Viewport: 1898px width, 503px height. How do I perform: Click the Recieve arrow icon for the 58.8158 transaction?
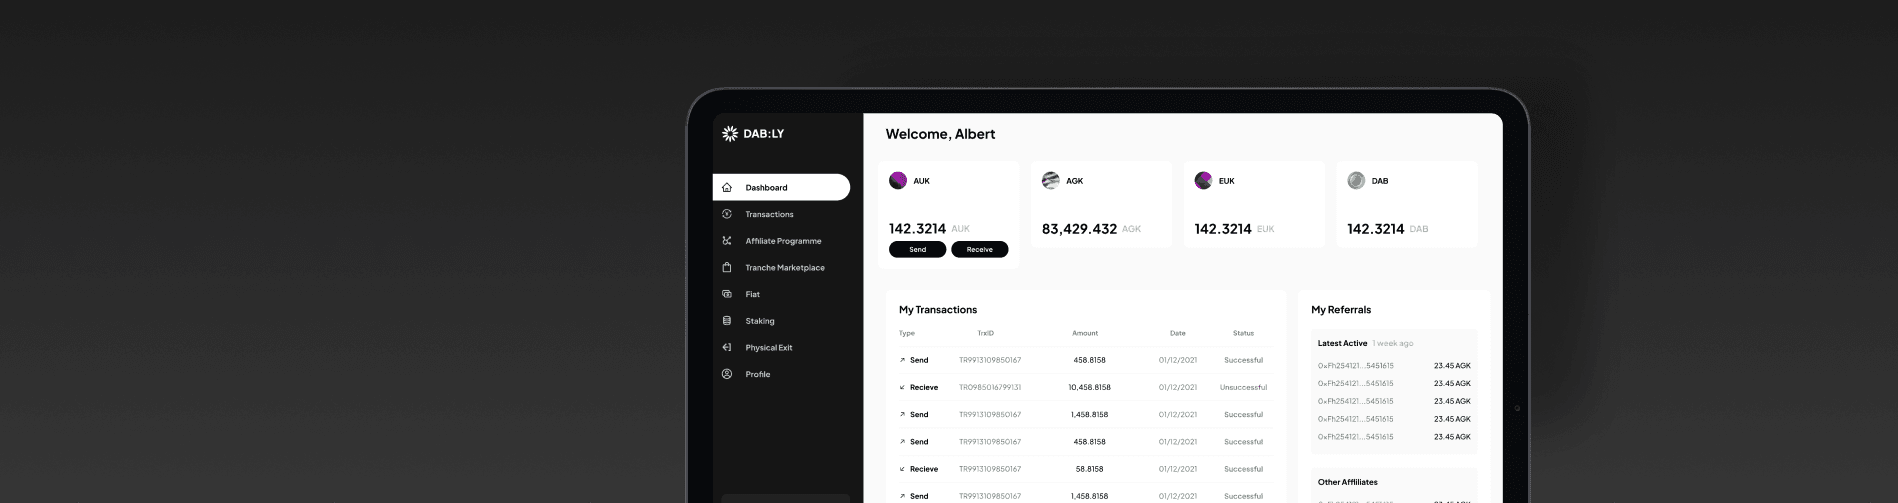pos(902,469)
